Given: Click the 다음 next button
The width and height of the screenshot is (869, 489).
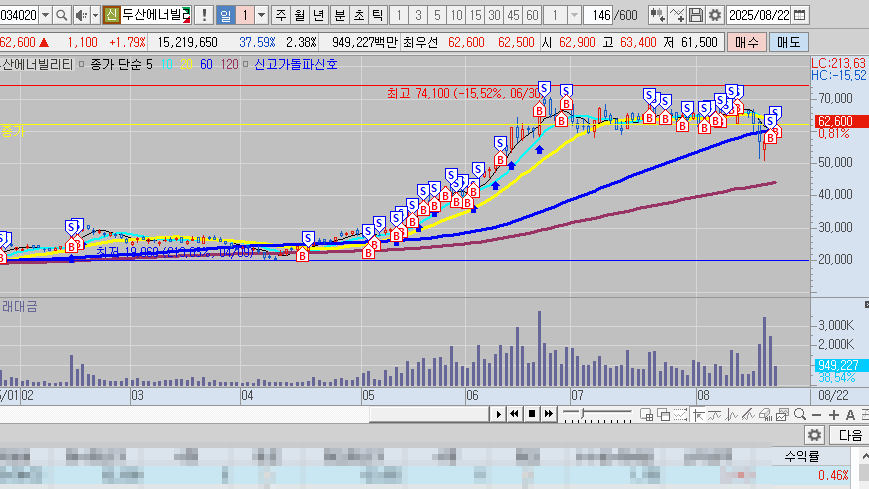Looking at the screenshot, I should (850, 435).
